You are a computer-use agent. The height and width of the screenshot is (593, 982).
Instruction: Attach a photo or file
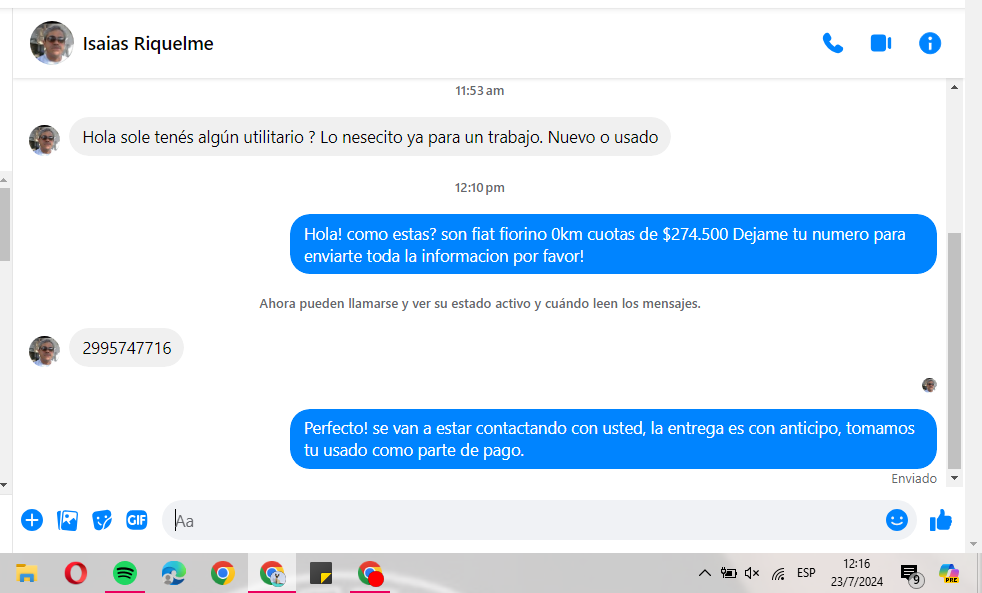[x=67, y=520]
